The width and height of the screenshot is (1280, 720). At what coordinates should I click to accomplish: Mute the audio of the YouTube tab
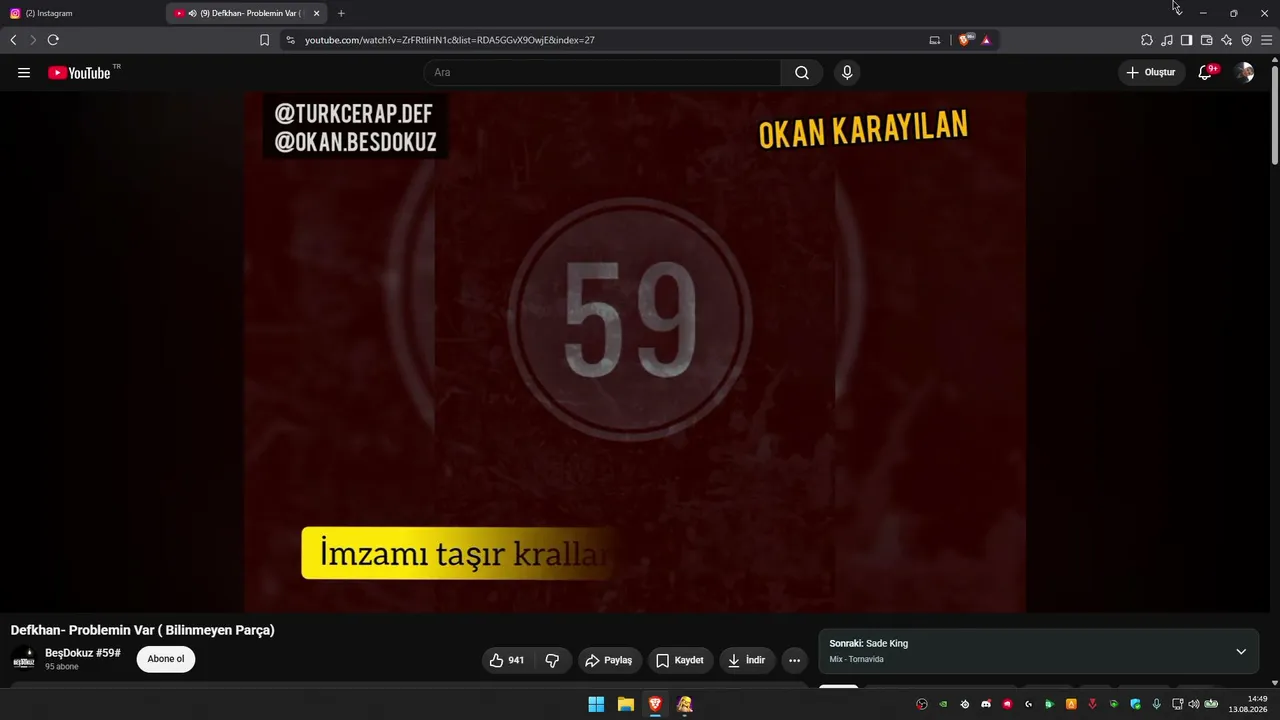pos(192,13)
